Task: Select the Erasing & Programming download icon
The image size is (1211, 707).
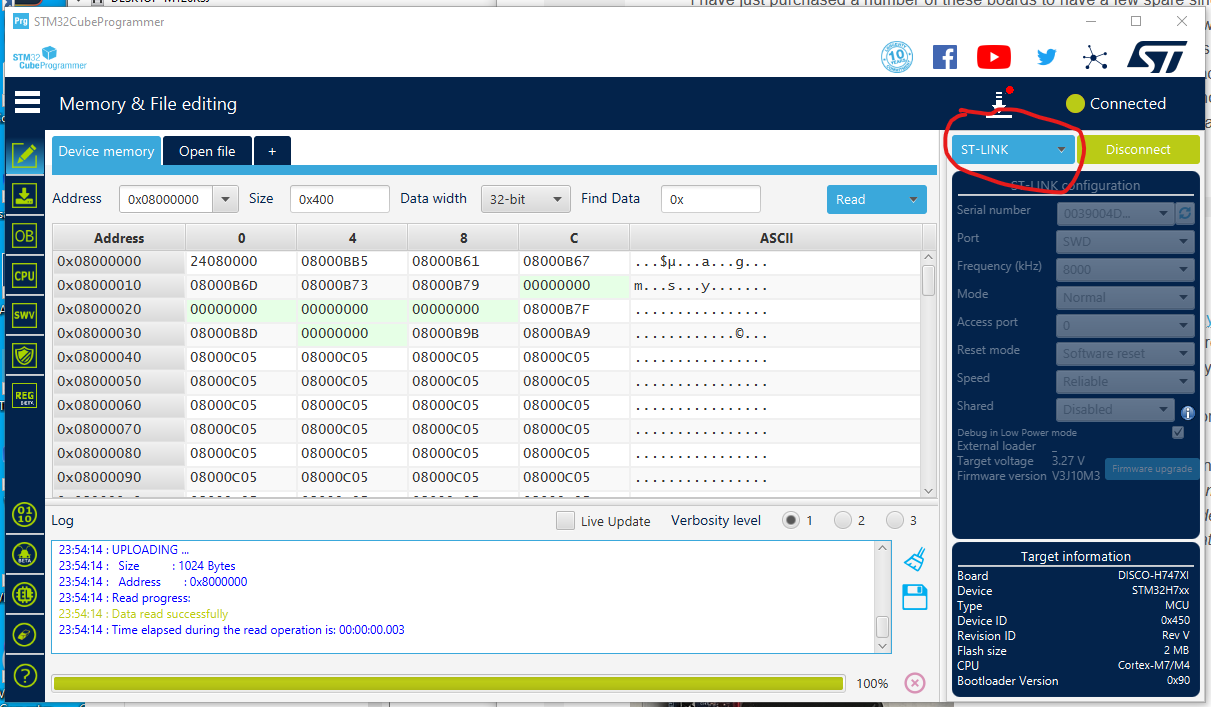Action: click(25, 196)
